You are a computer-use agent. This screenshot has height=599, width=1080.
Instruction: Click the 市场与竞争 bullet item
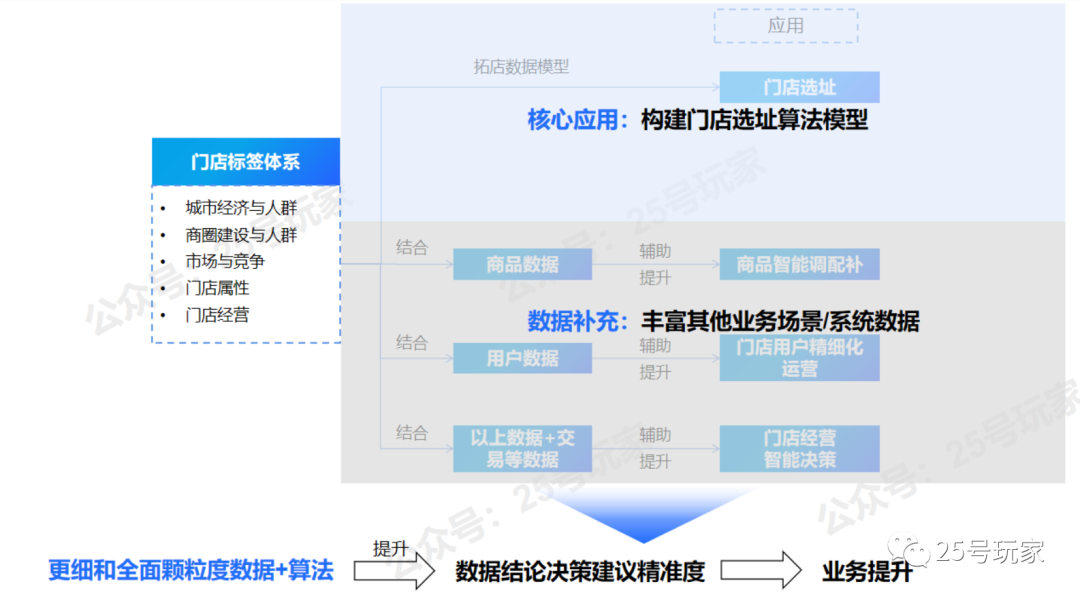point(225,261)
